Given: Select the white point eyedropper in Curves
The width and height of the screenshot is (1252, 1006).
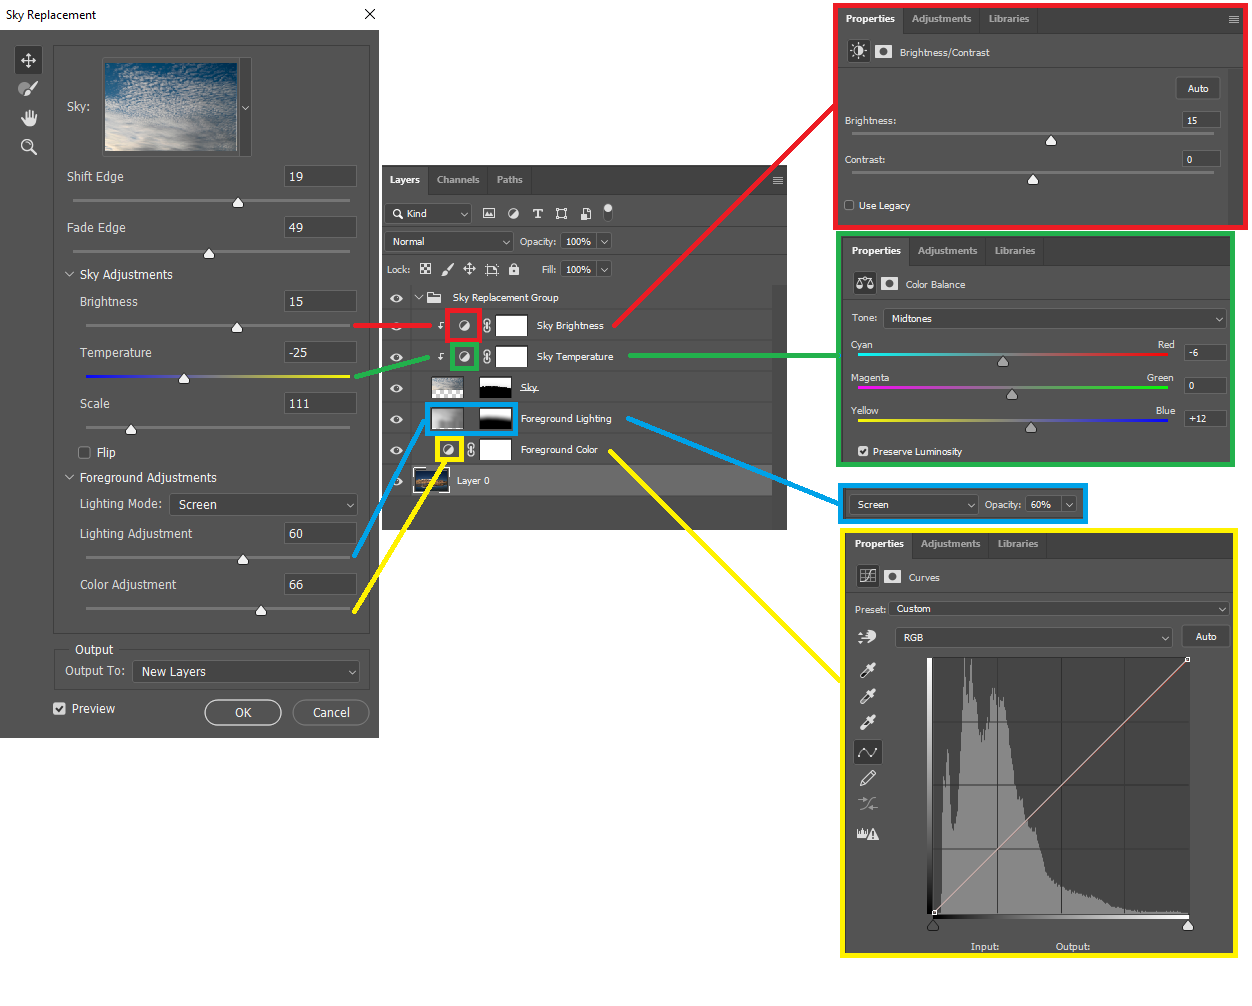Looking at the screenshot, I should pyautogui.click(x=868, y=722).
